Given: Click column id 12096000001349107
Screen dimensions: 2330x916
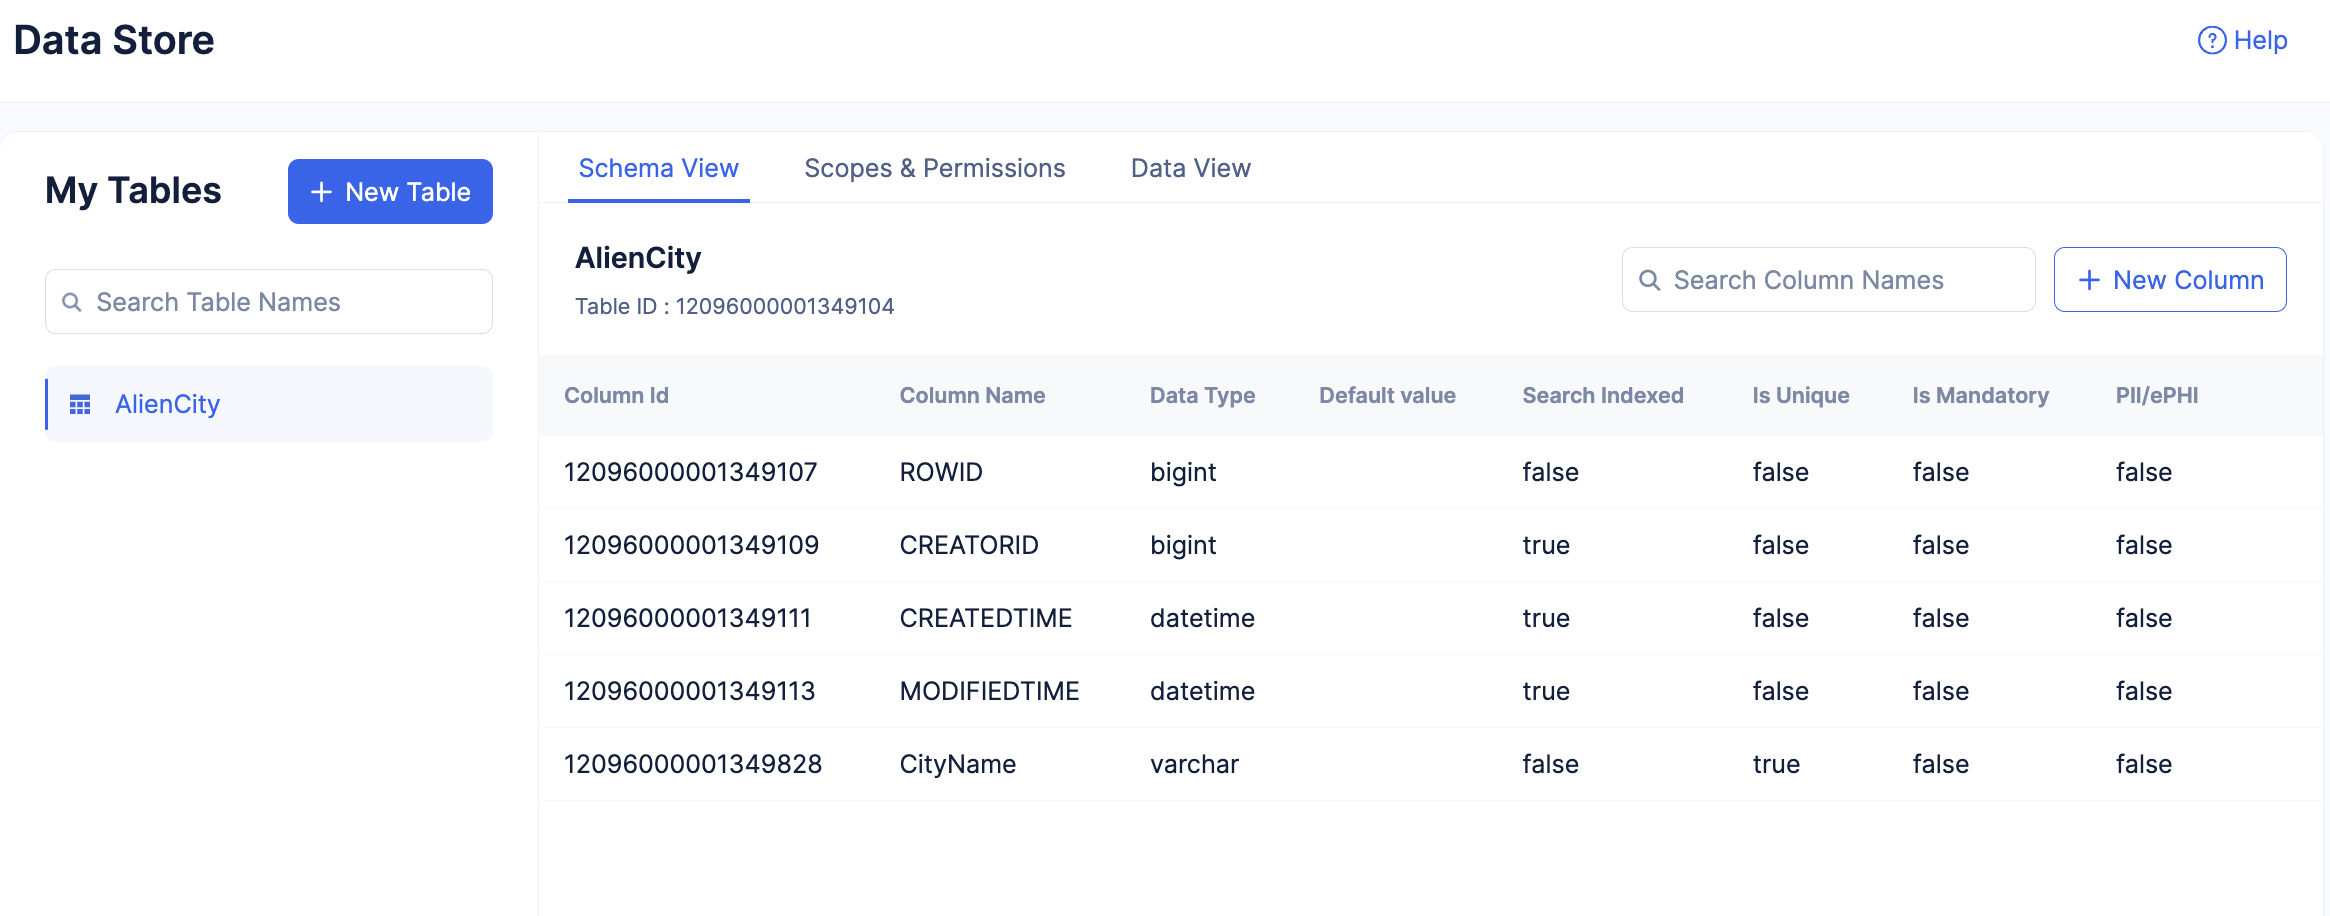Looking at the screenshot, I should pos(691,472).
